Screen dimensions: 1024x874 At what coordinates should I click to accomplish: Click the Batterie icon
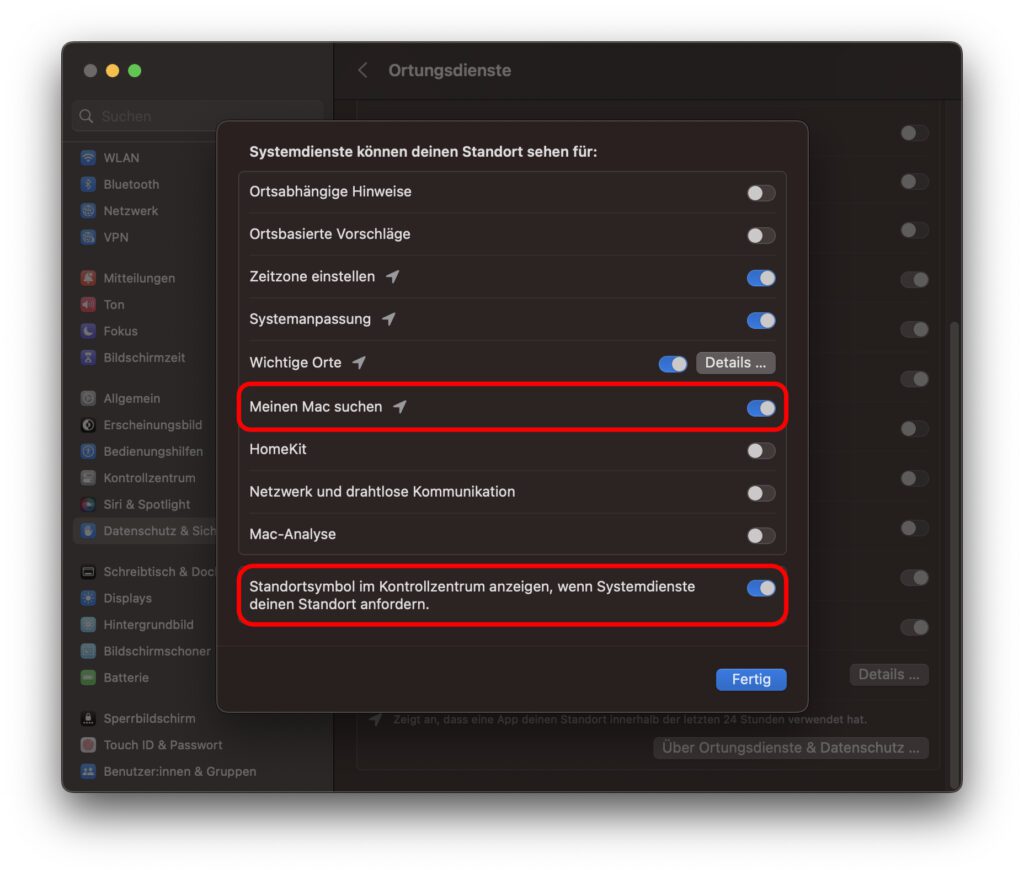point(88,677)
